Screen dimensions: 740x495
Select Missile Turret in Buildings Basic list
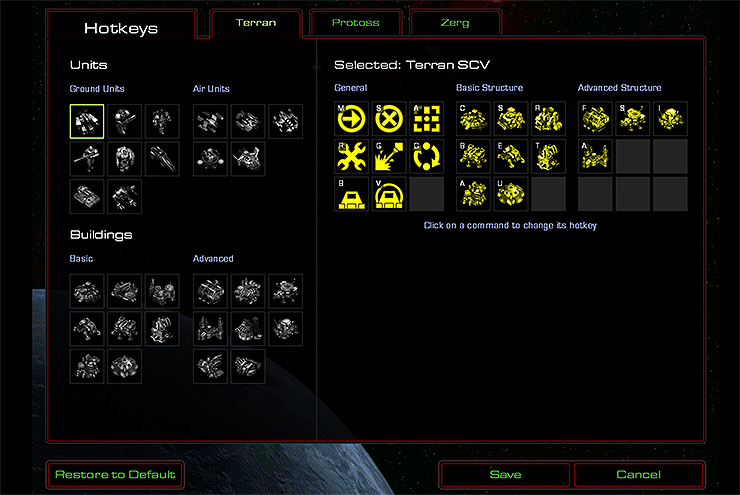click(162, 329)
